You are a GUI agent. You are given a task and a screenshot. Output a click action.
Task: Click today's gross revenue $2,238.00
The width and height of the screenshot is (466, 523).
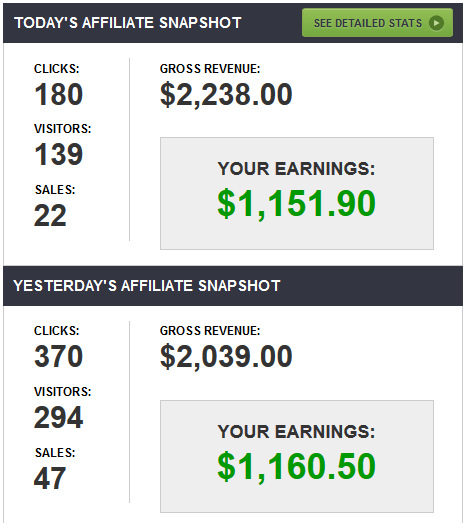point(226,95)
